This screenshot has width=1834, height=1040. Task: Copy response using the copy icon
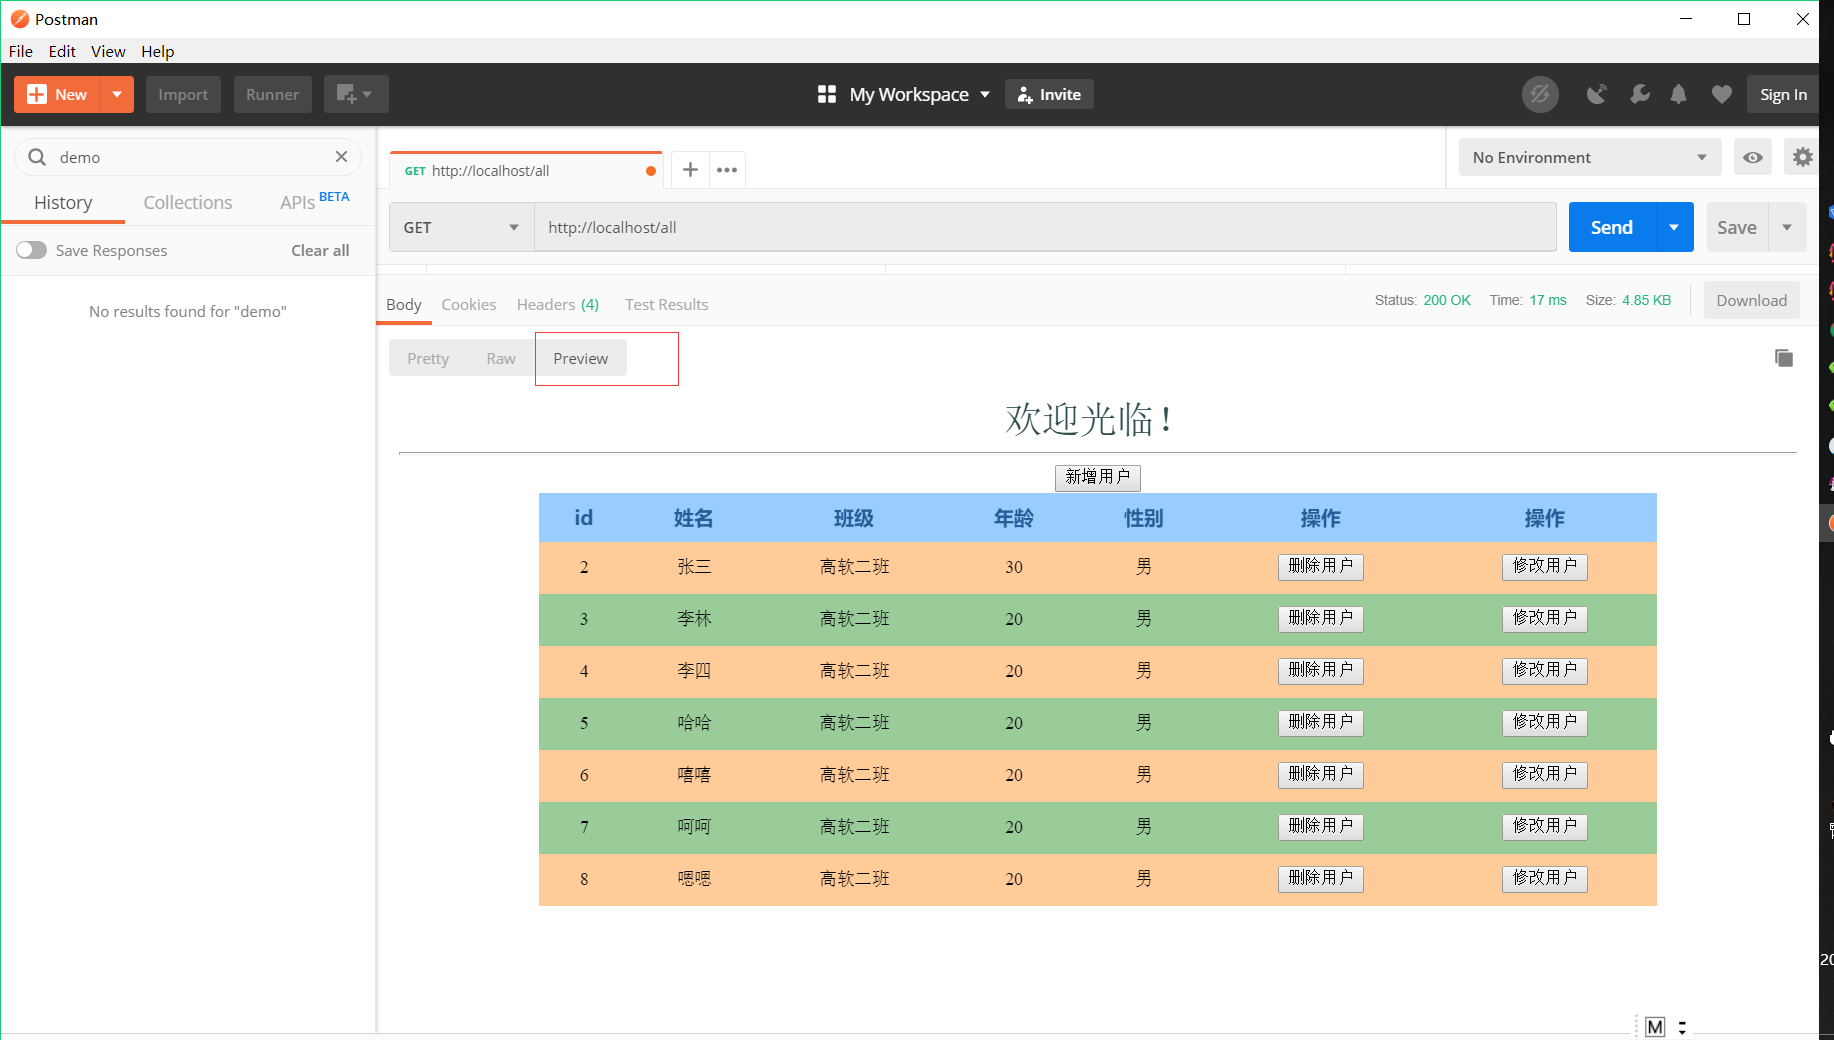click(1784, 357)
